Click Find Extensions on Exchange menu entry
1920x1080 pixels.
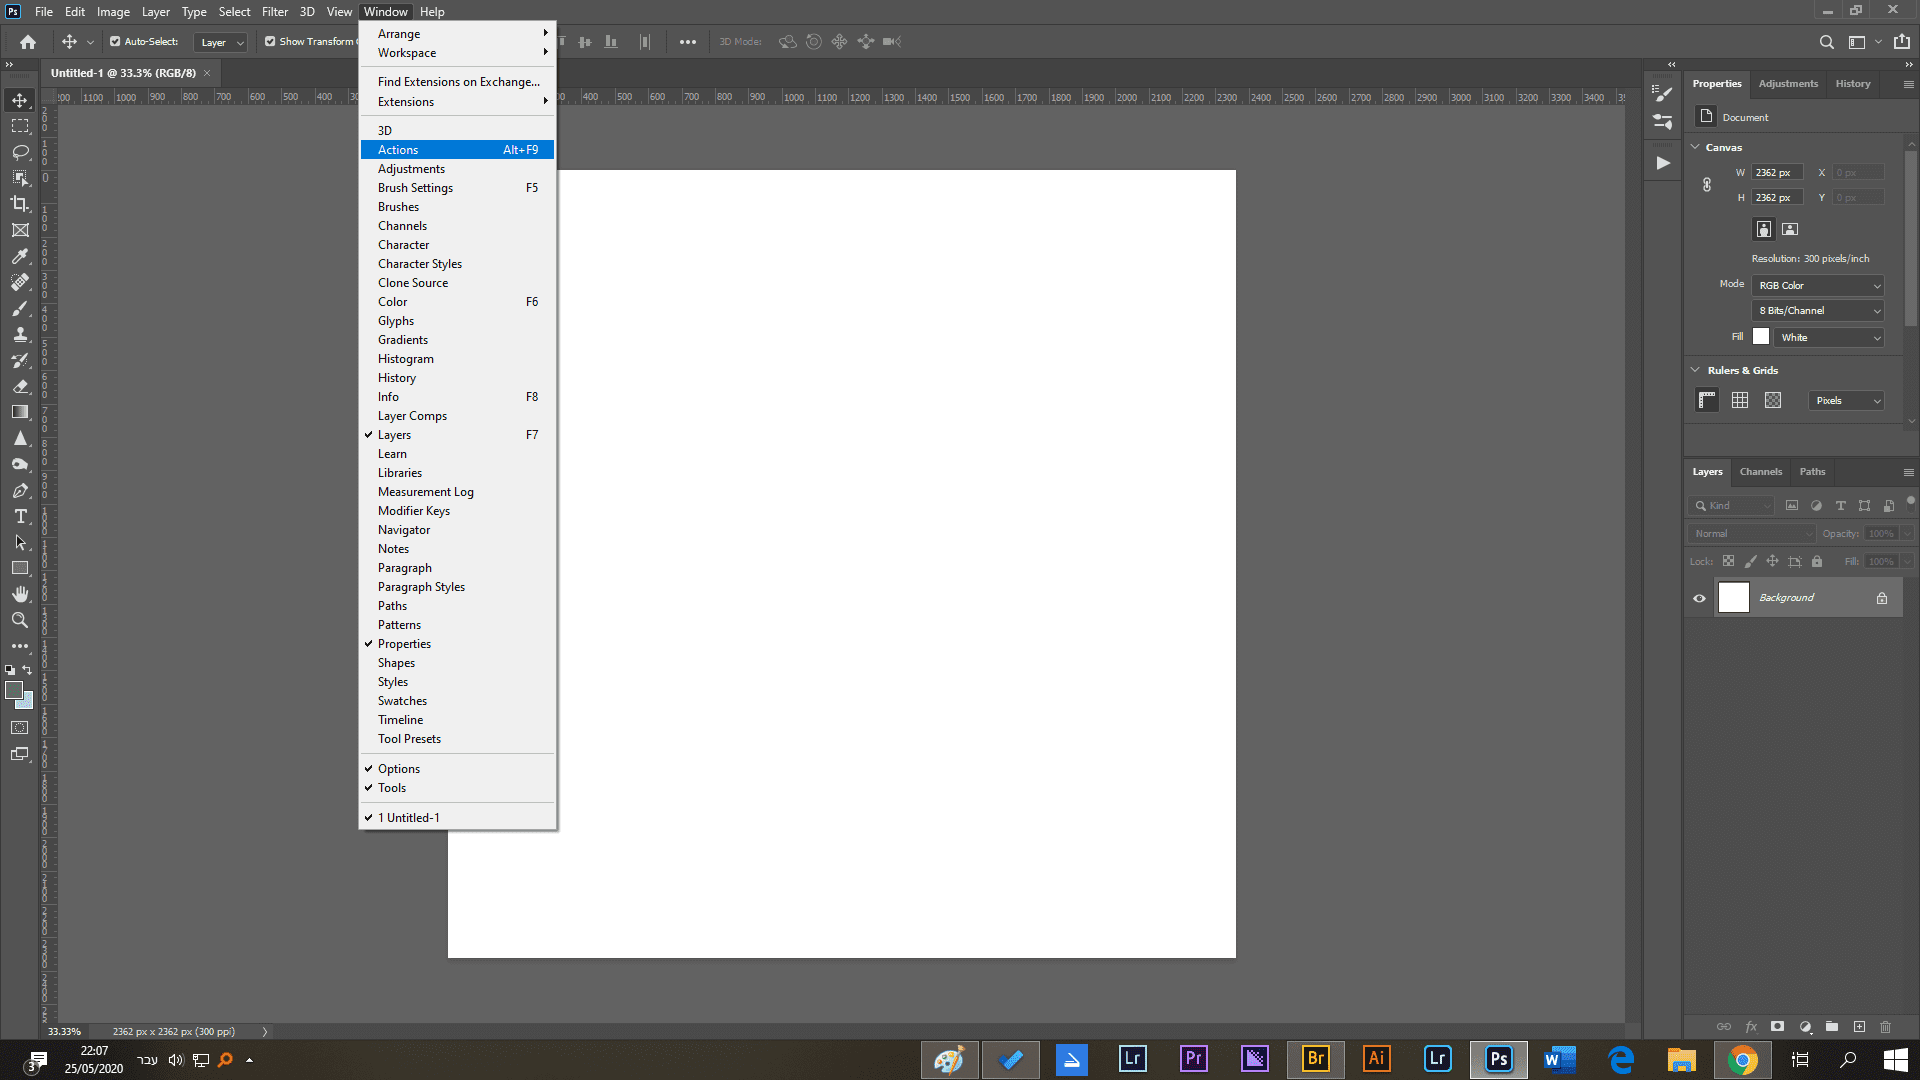[x=458, y=82]
